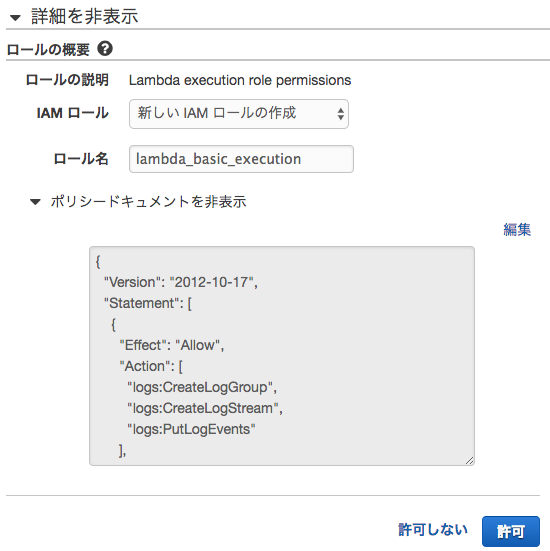This screenshot has height=551, width=550.
Task: Click the "Action": [ line
Action: click(x=151, y=367)
